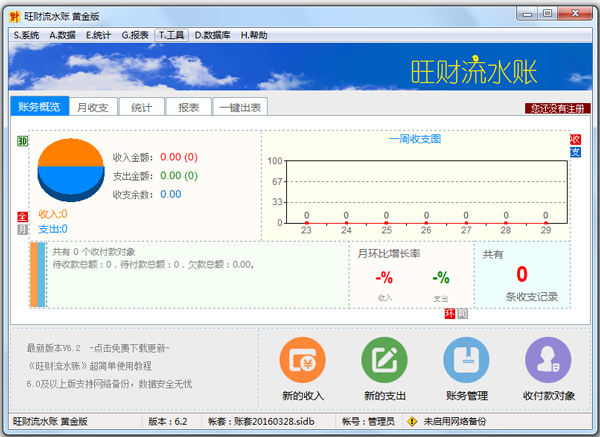Image resolution: width=600 pixels, height=437 pixels.
Task: Click the orange vertical bar beside receivables panel
Action: click(34, 275)
